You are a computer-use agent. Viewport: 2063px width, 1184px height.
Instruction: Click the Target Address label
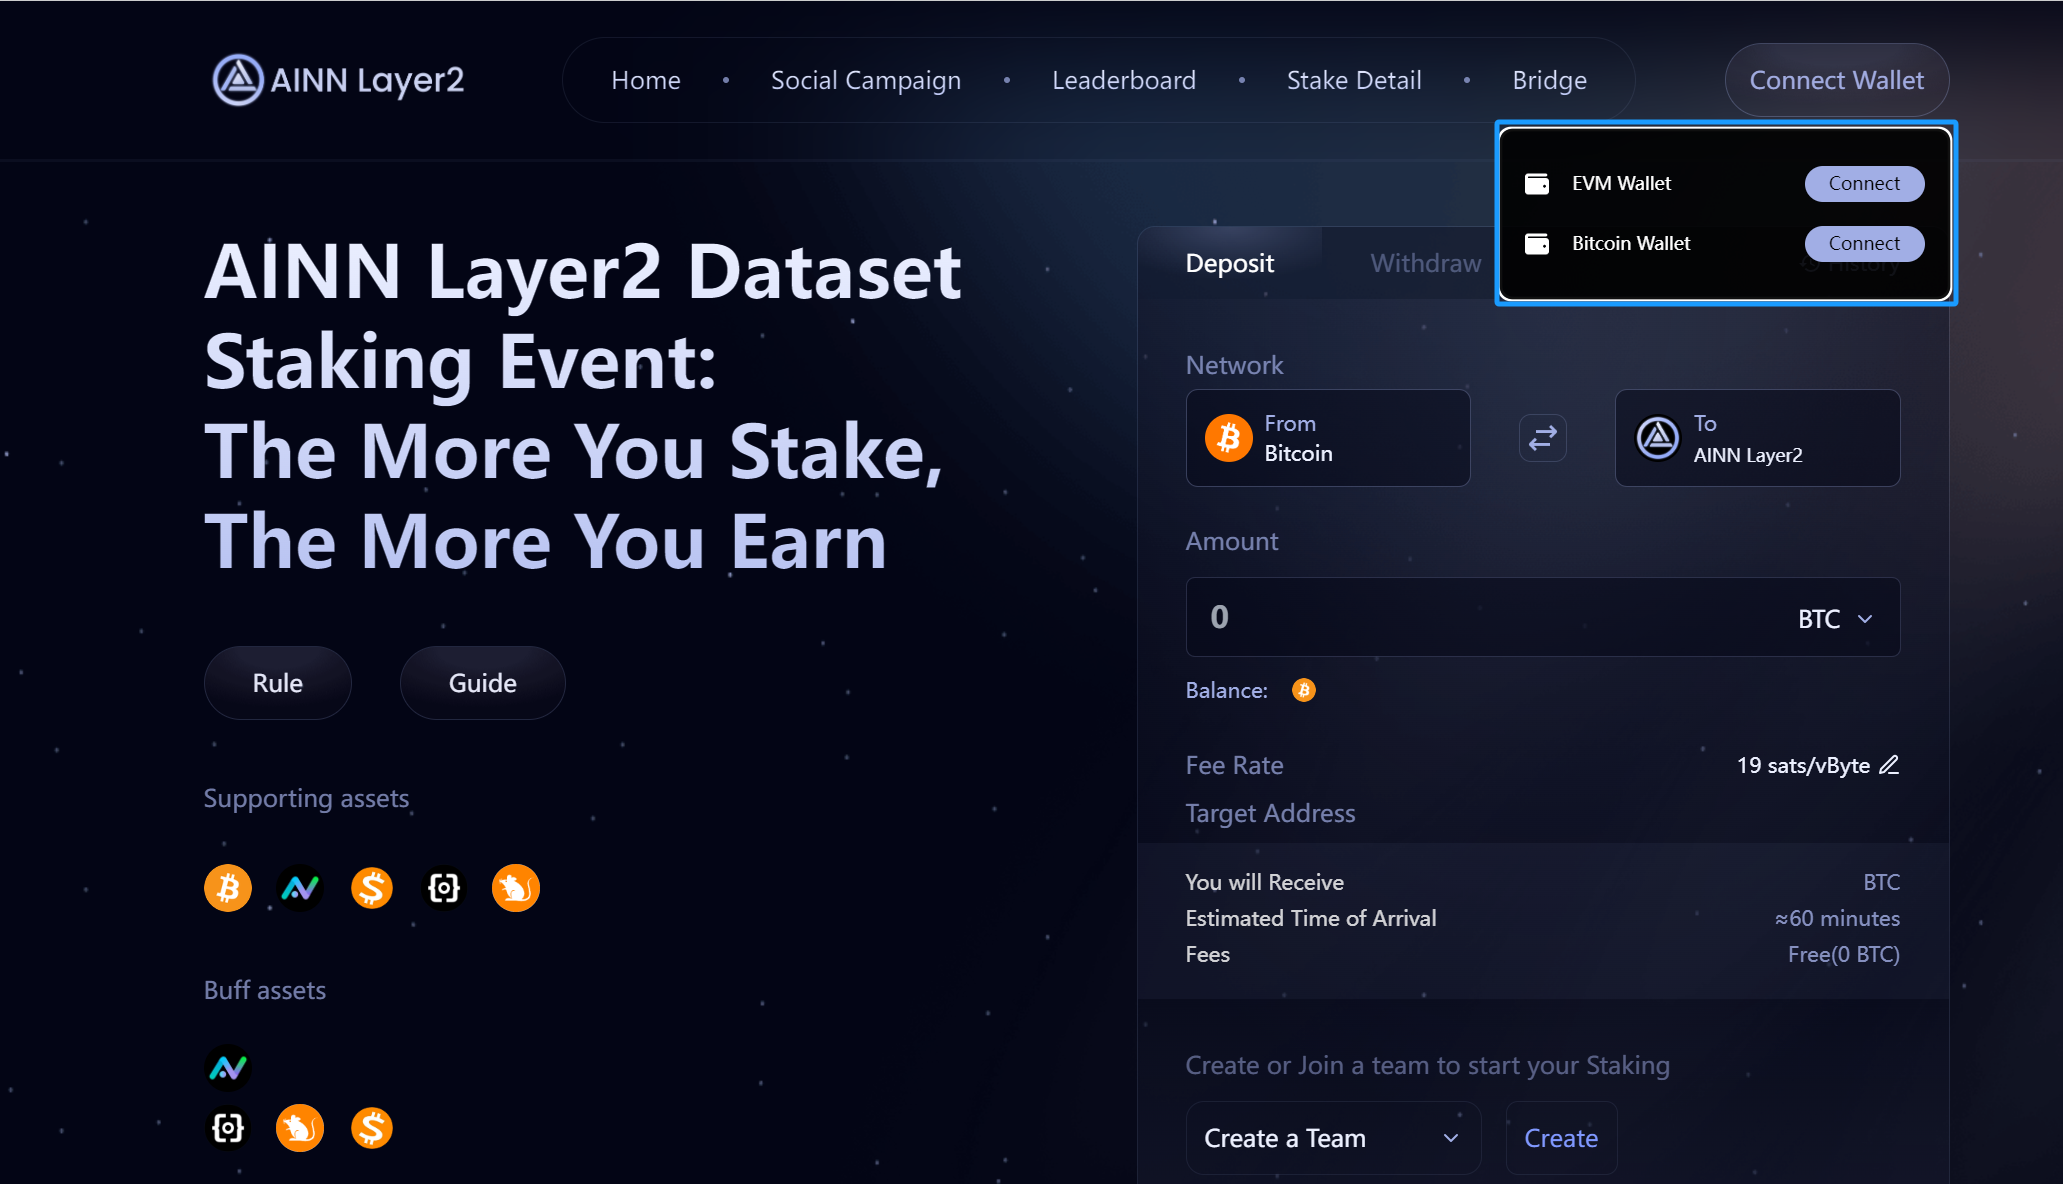click(1270, 813)
